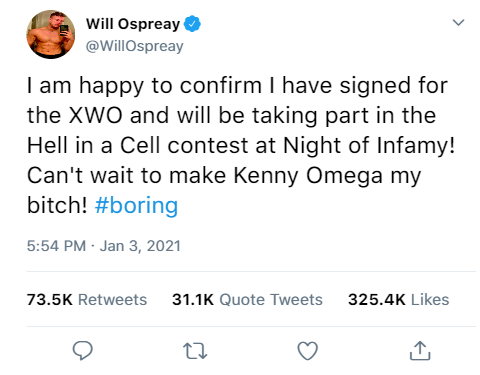This screenshot has height=375, width=480.
Task: Click the Retweets label text
Action: pos(112,299)
